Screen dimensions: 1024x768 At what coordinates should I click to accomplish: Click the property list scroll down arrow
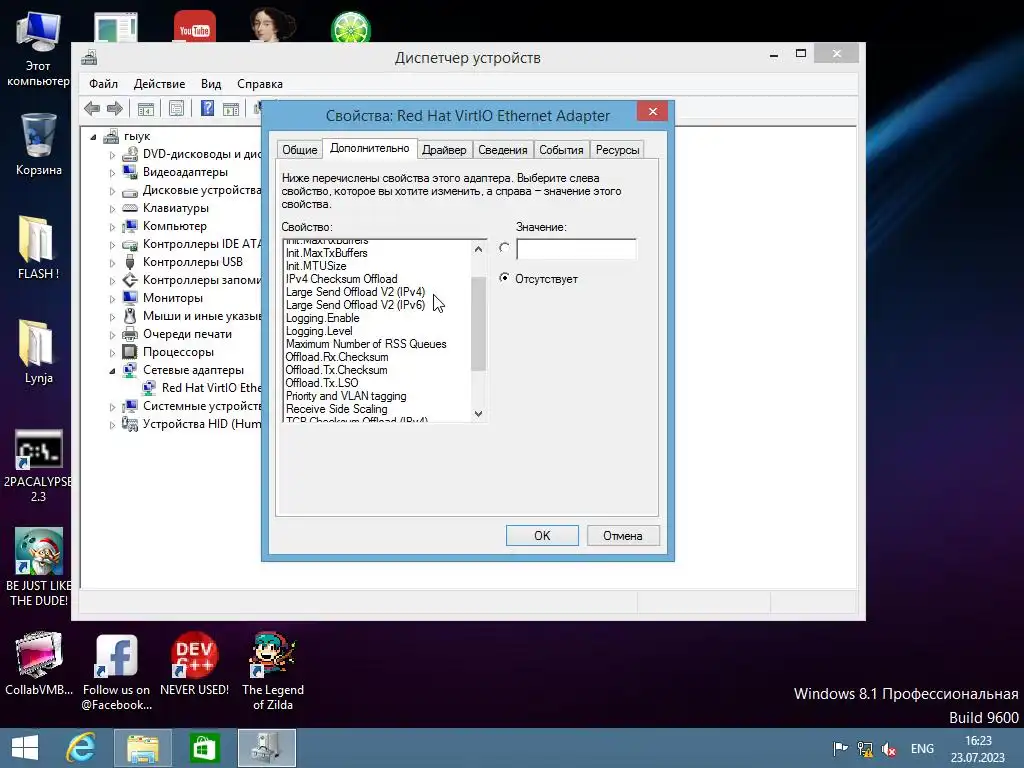coord(479,413)
